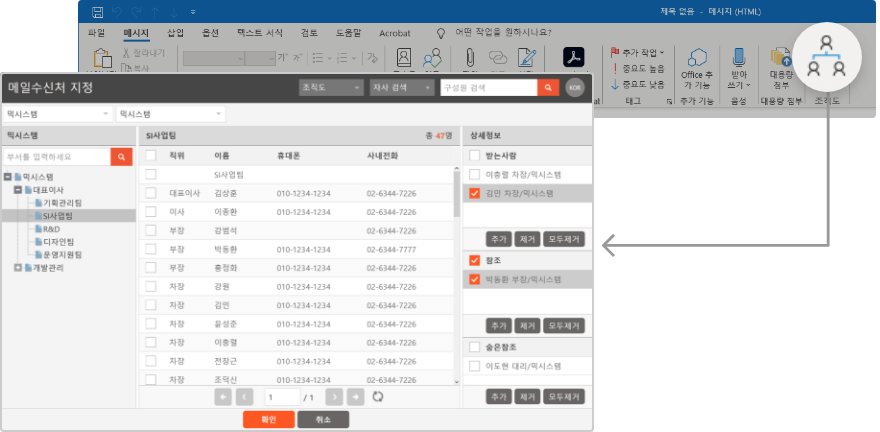Check the row for 김상훈 대표이사

(x=150, y=193)
